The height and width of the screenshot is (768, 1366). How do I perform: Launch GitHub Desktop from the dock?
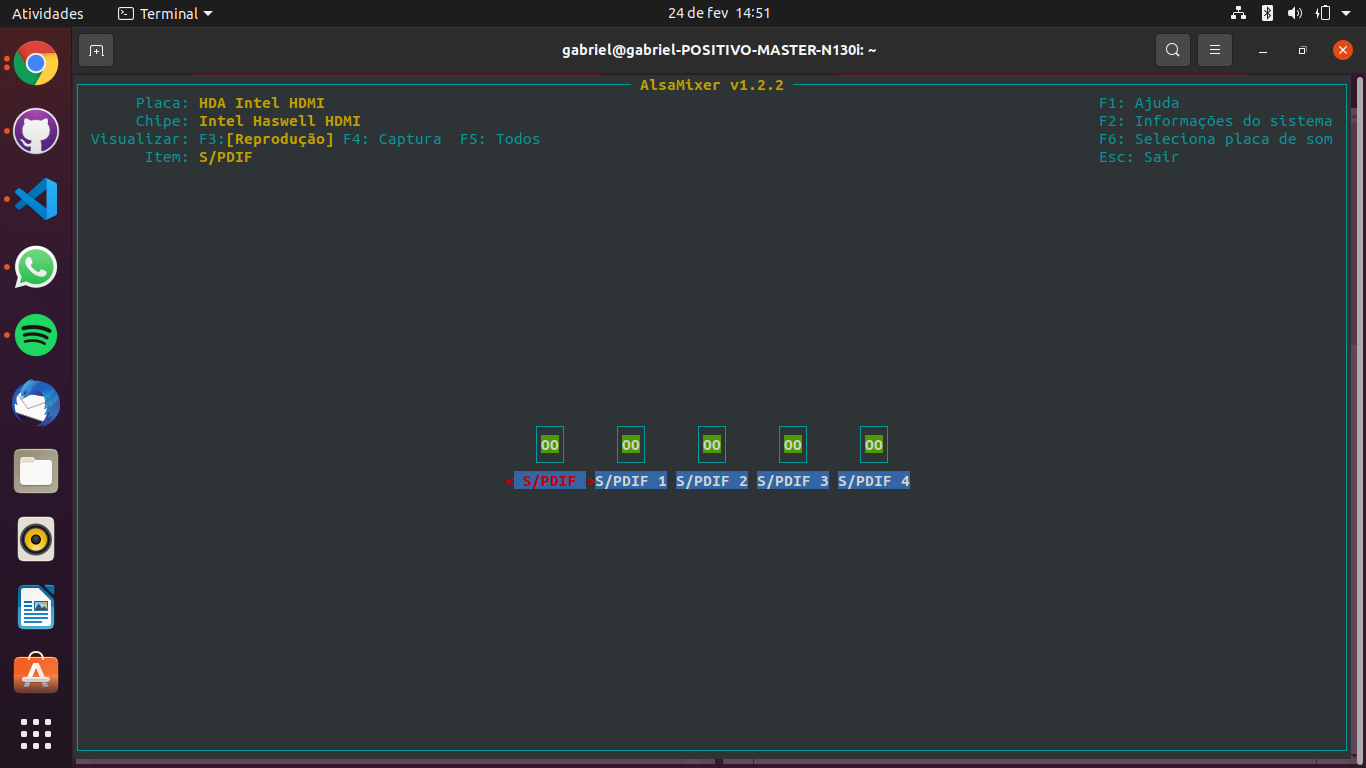(36, 132)
